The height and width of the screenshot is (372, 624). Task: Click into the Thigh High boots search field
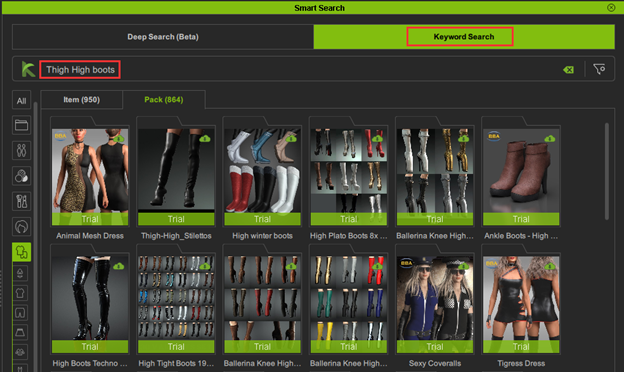point(80,70)
